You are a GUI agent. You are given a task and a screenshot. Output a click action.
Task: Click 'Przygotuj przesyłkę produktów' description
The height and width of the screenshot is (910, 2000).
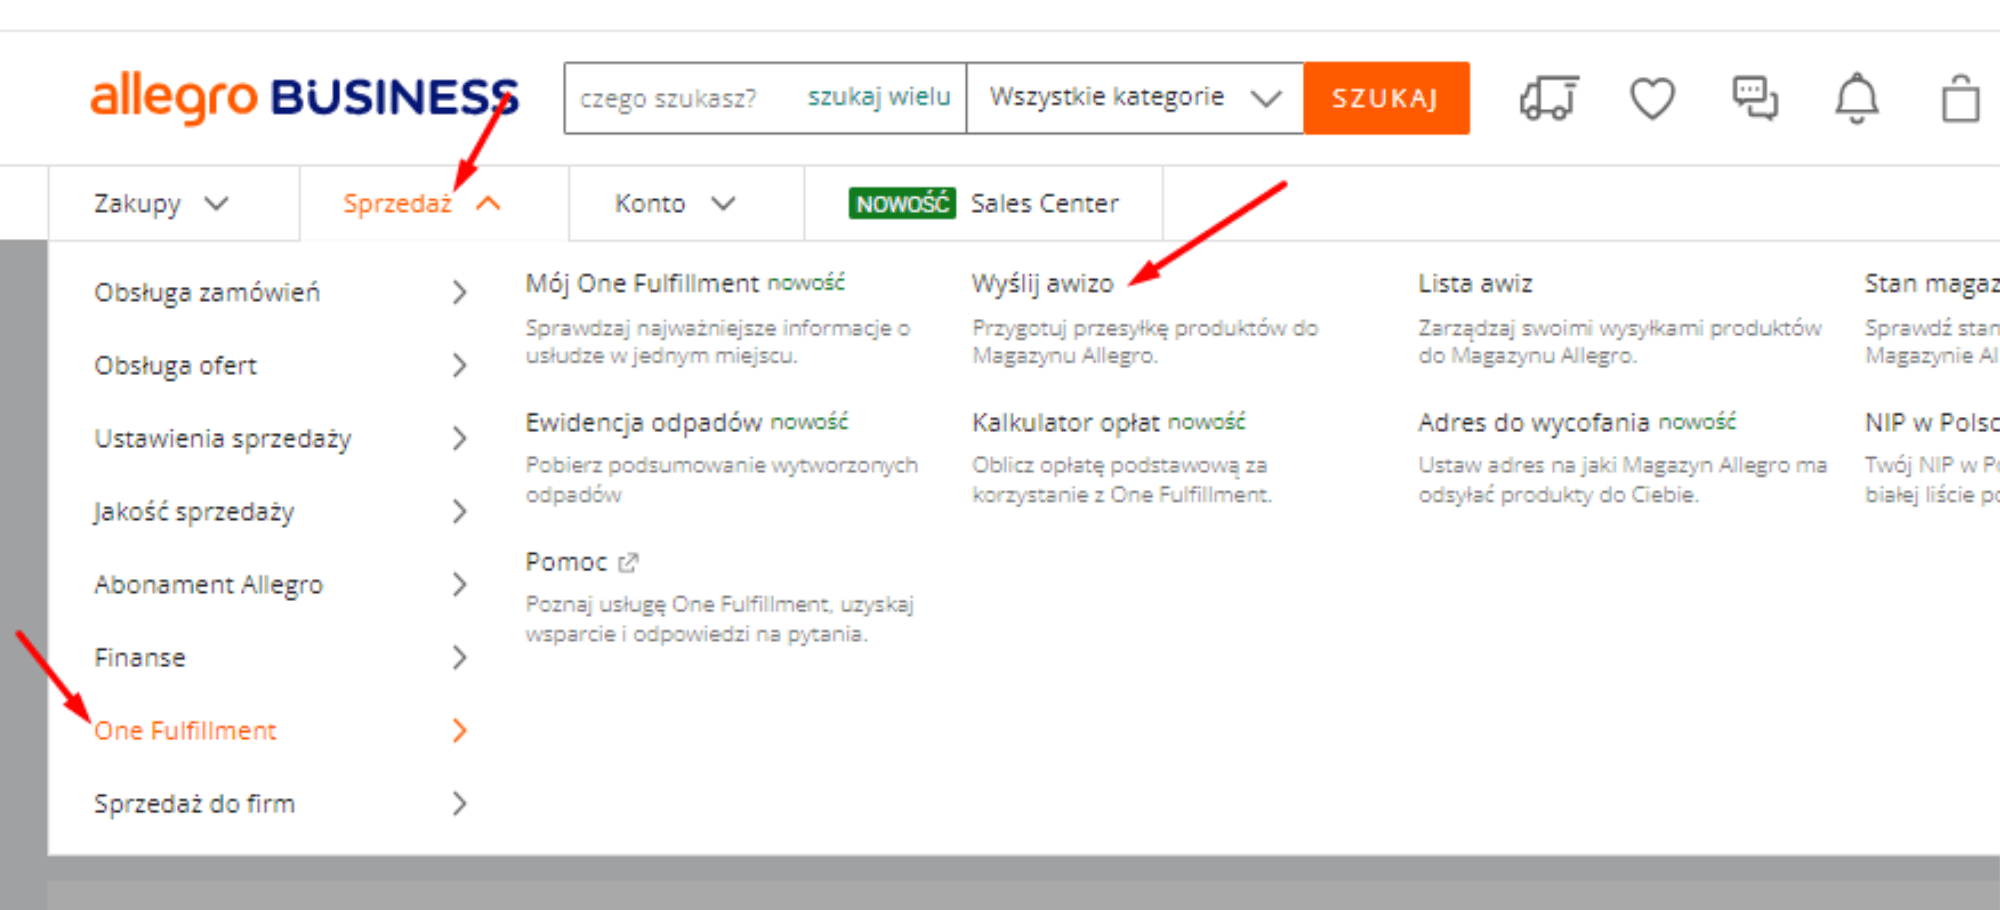(x=1145, y=341)
